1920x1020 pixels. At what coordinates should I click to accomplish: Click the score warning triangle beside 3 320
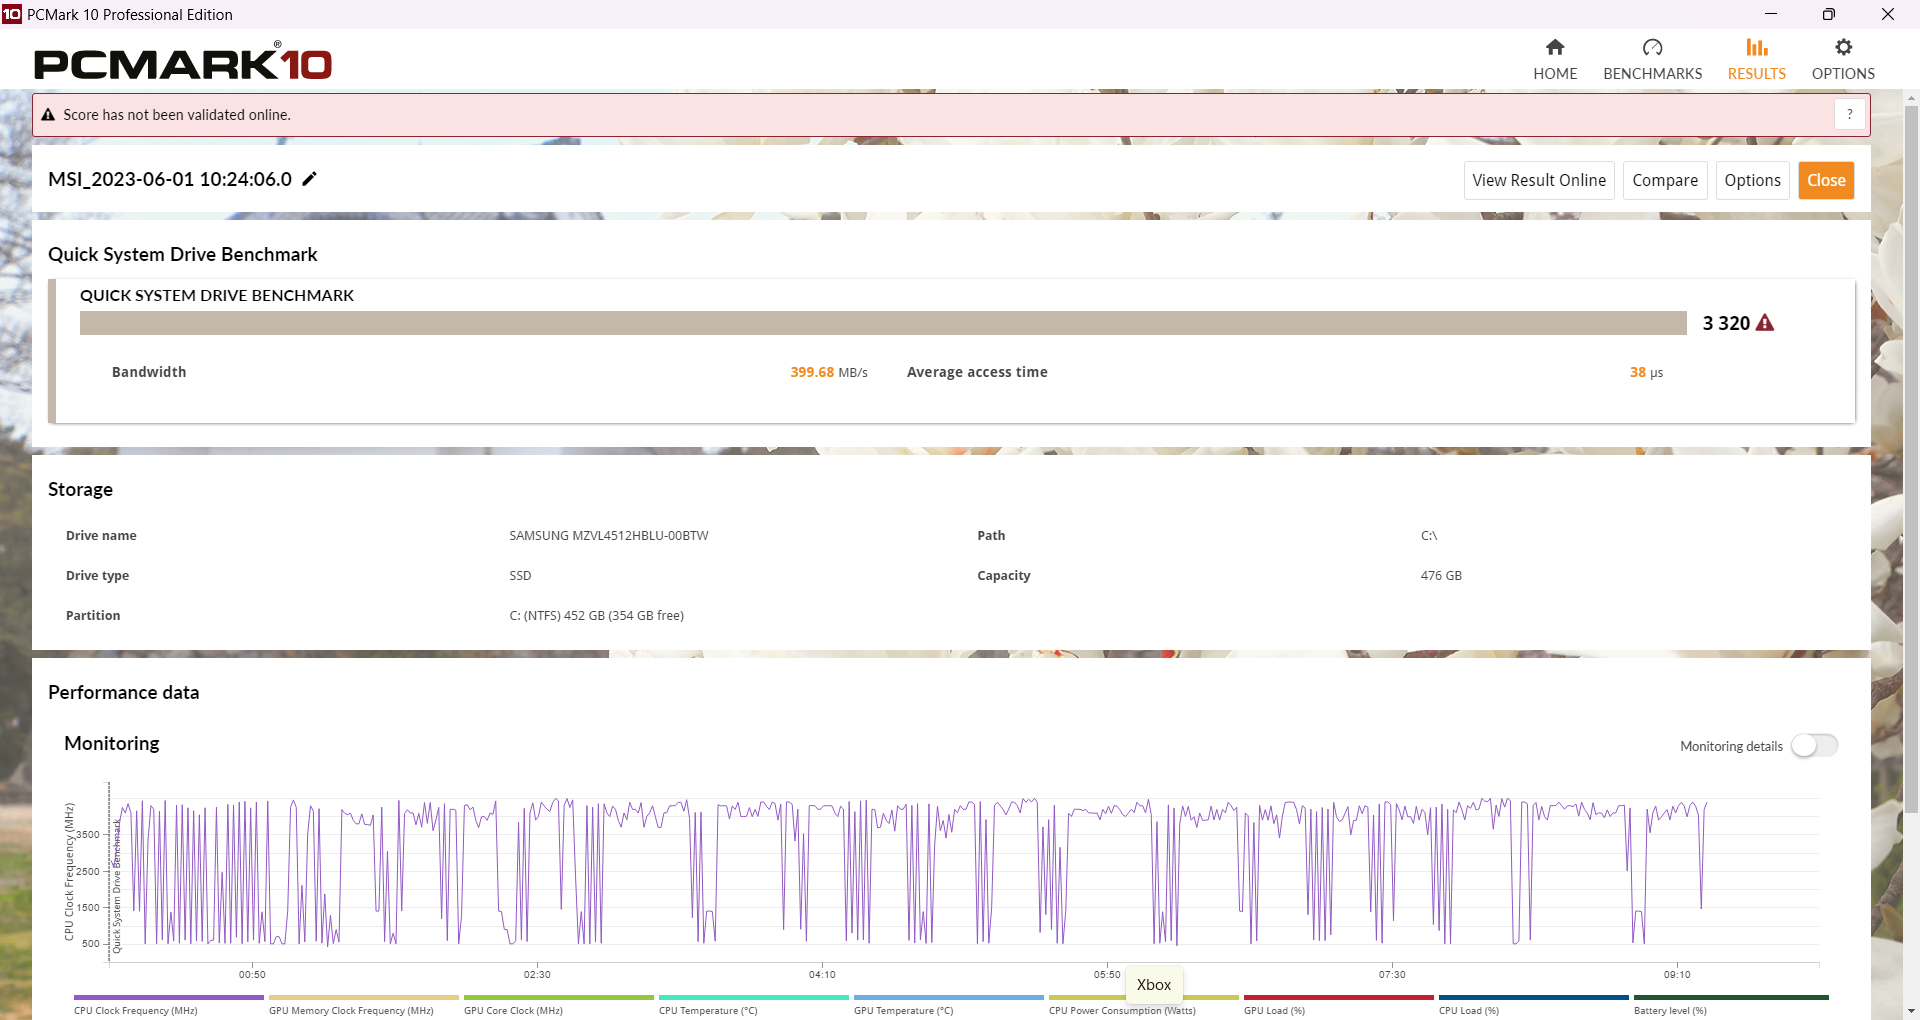click(x=1765, y=323)
